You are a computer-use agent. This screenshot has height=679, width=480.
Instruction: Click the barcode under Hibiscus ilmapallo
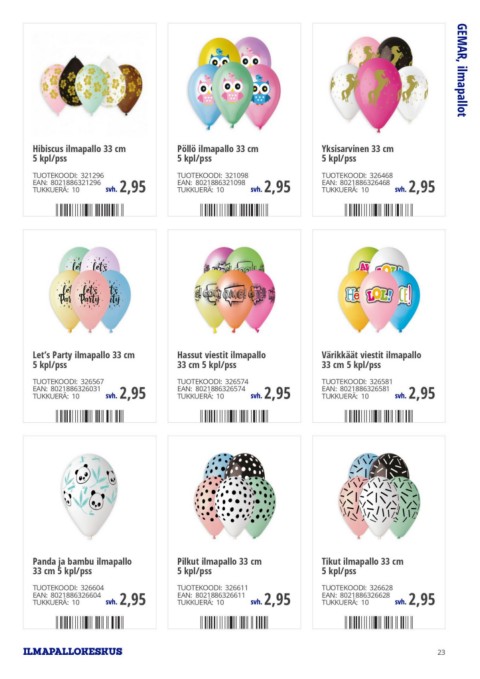point(90,210)
